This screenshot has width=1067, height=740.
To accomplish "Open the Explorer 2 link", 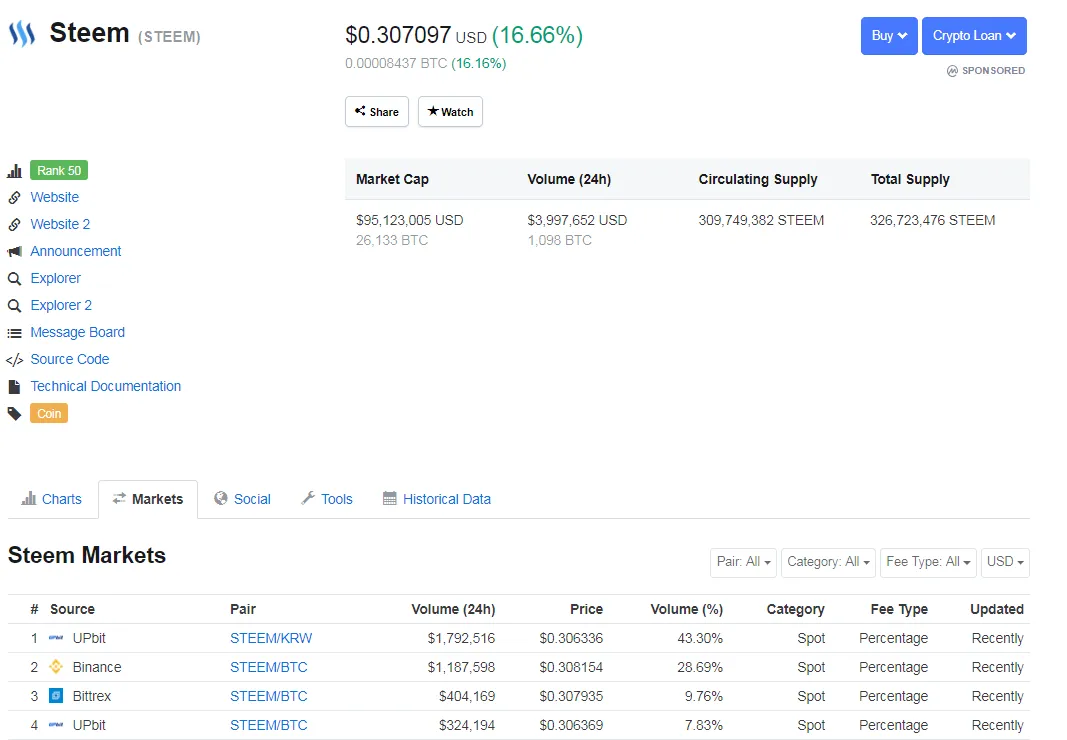I will coord(61,305).
